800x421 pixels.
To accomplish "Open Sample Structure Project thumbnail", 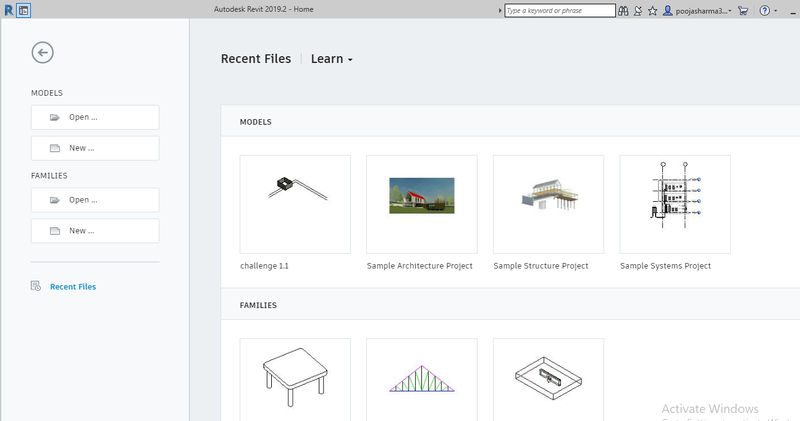I will click(x=548, y=204).
